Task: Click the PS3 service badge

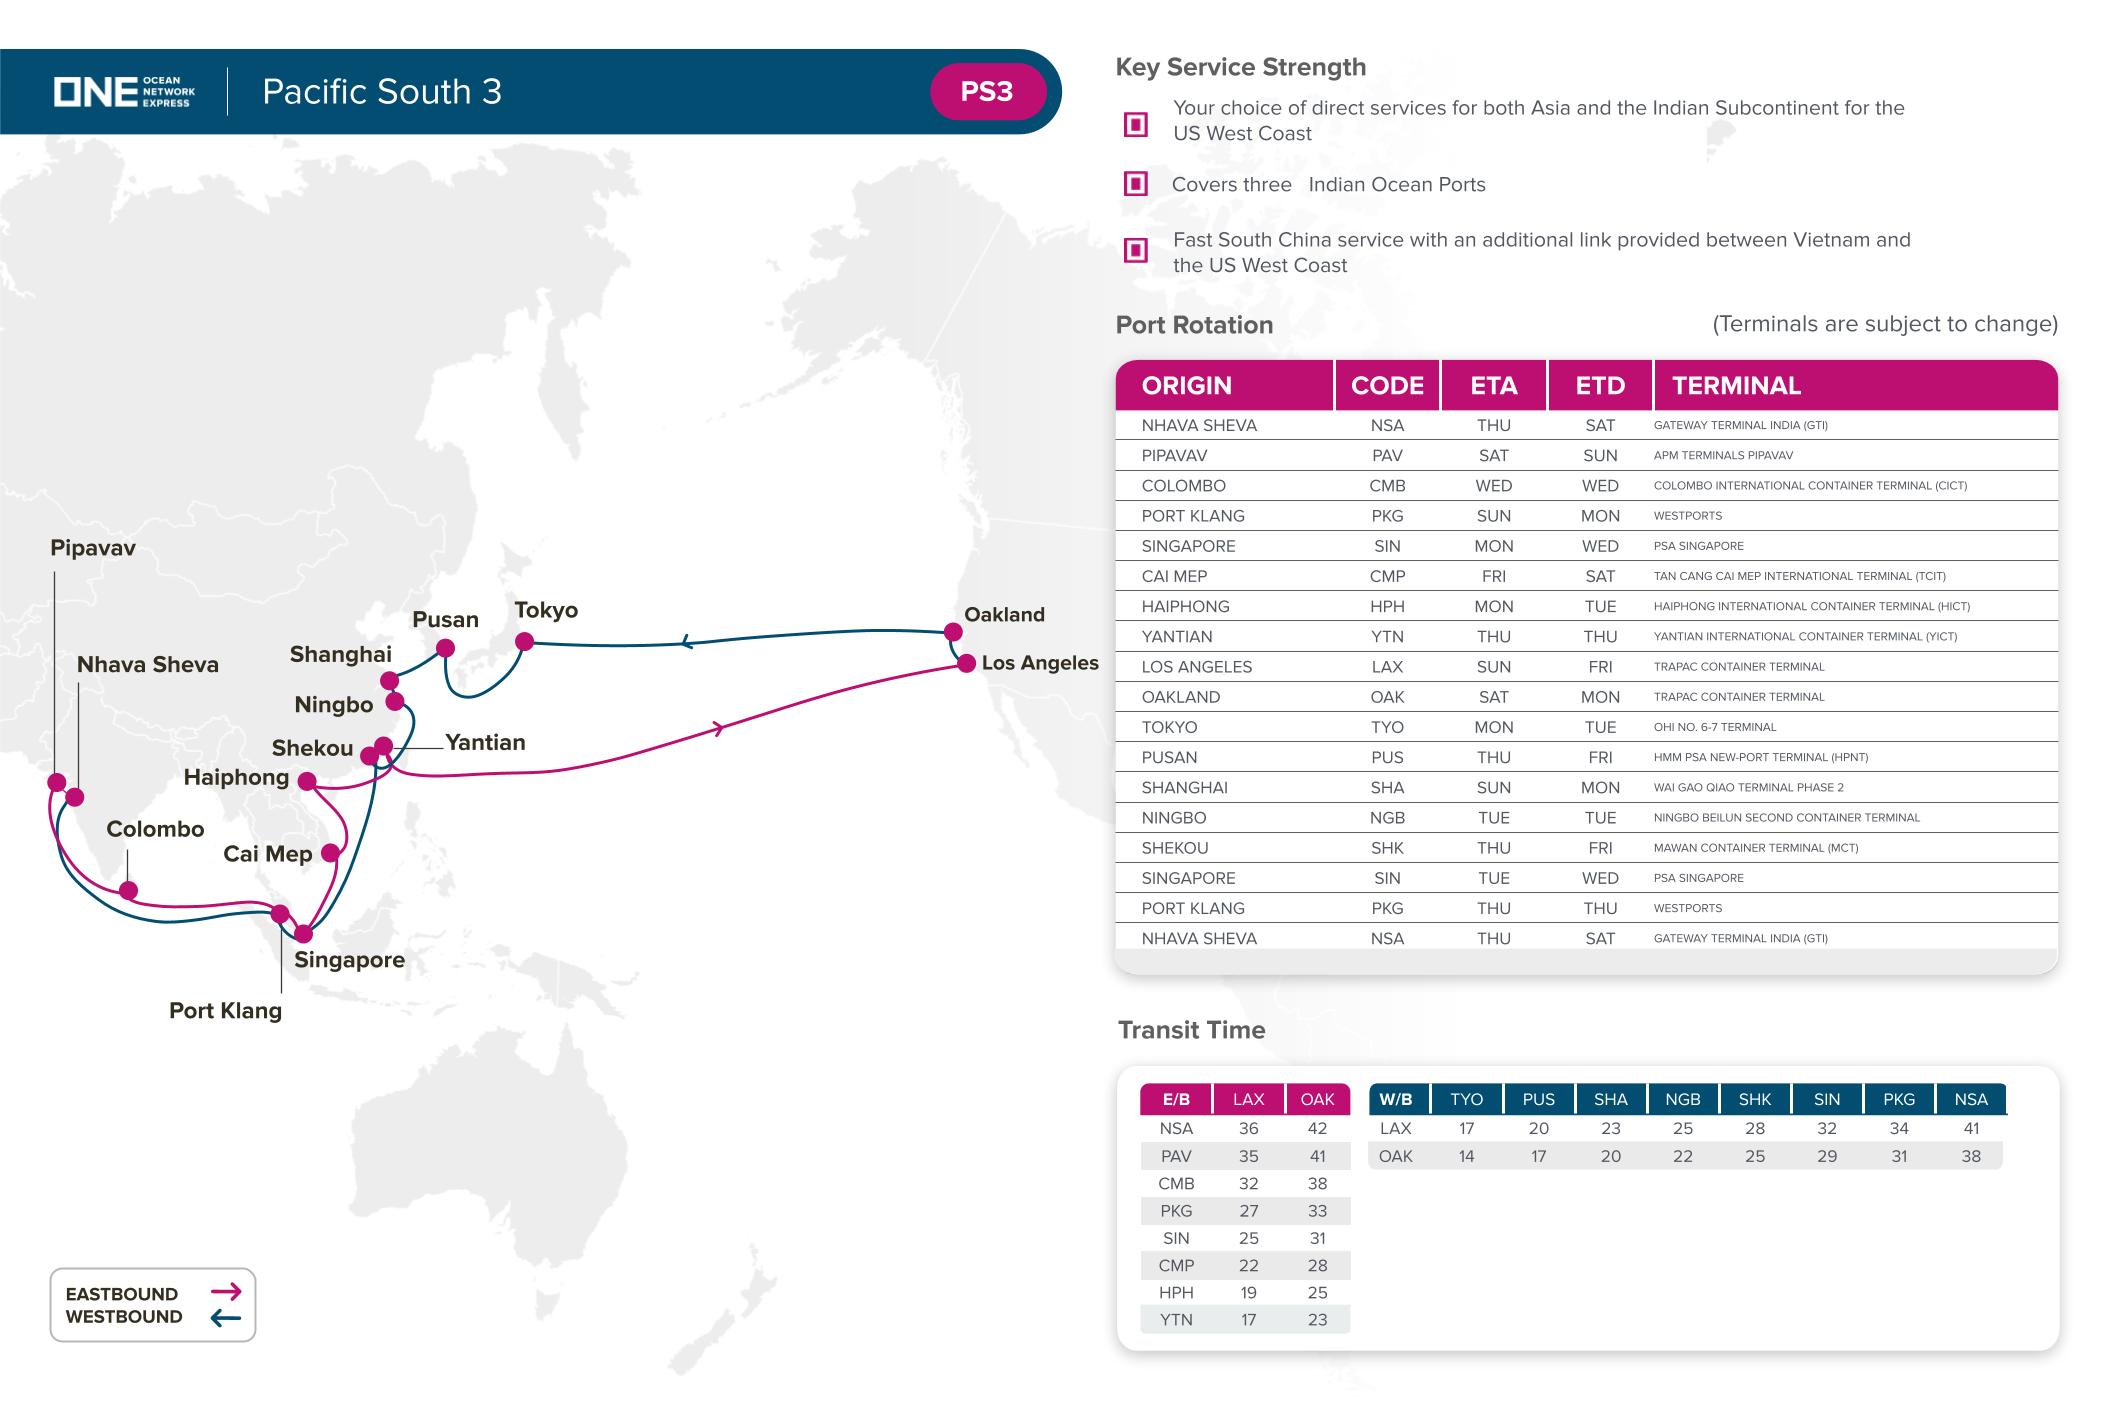Action: coord(986,92)
